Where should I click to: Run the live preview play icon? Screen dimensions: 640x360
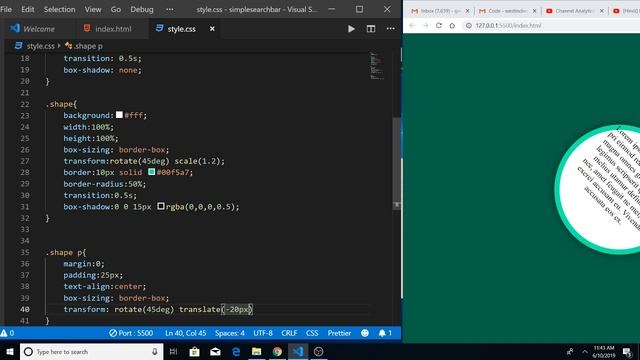tap(351, 29)
